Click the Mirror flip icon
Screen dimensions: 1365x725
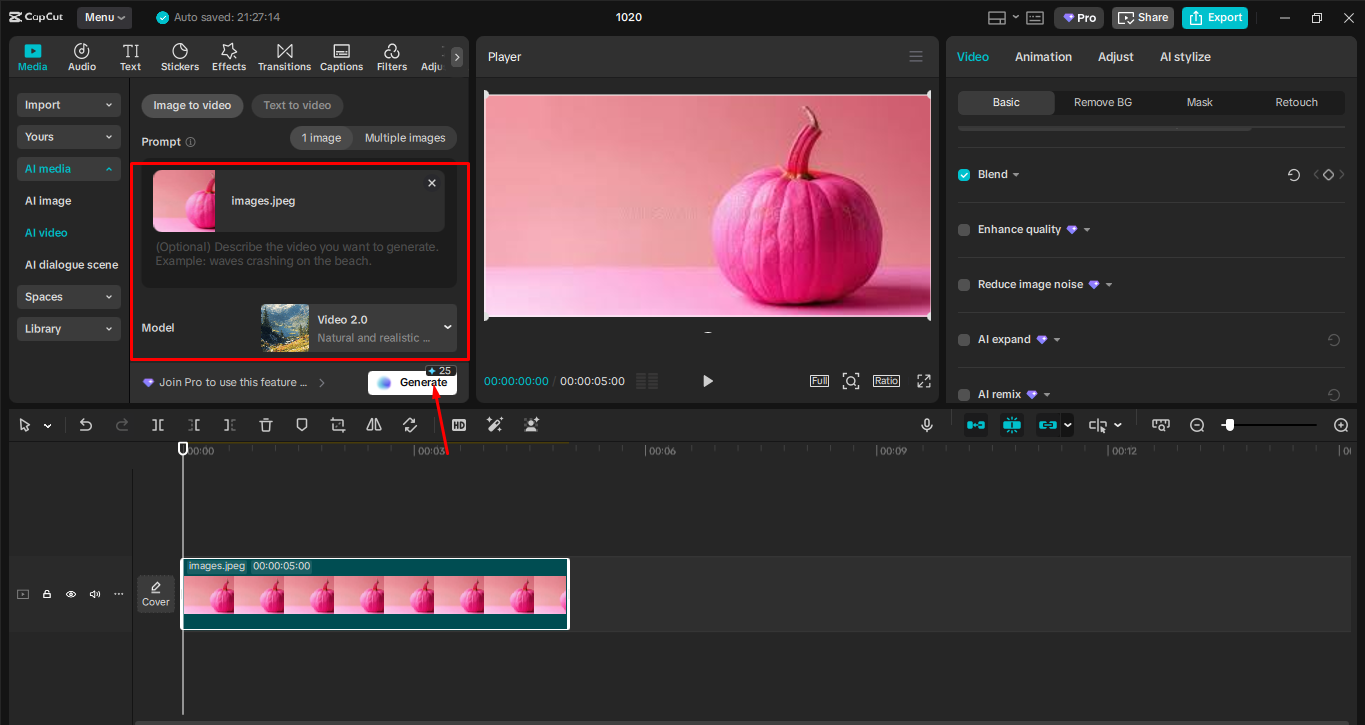(373, 425)
